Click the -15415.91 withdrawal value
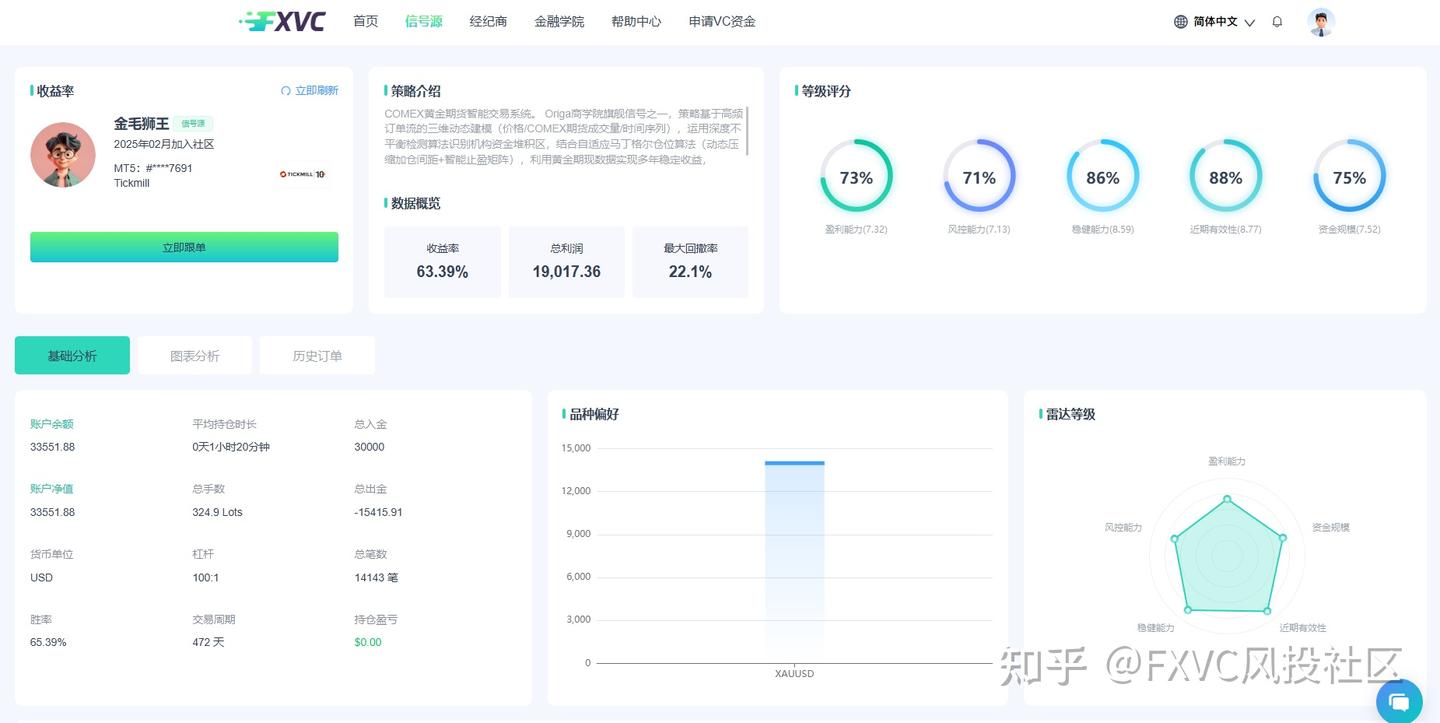The image size is (1440, 723). tap(379, 512)
